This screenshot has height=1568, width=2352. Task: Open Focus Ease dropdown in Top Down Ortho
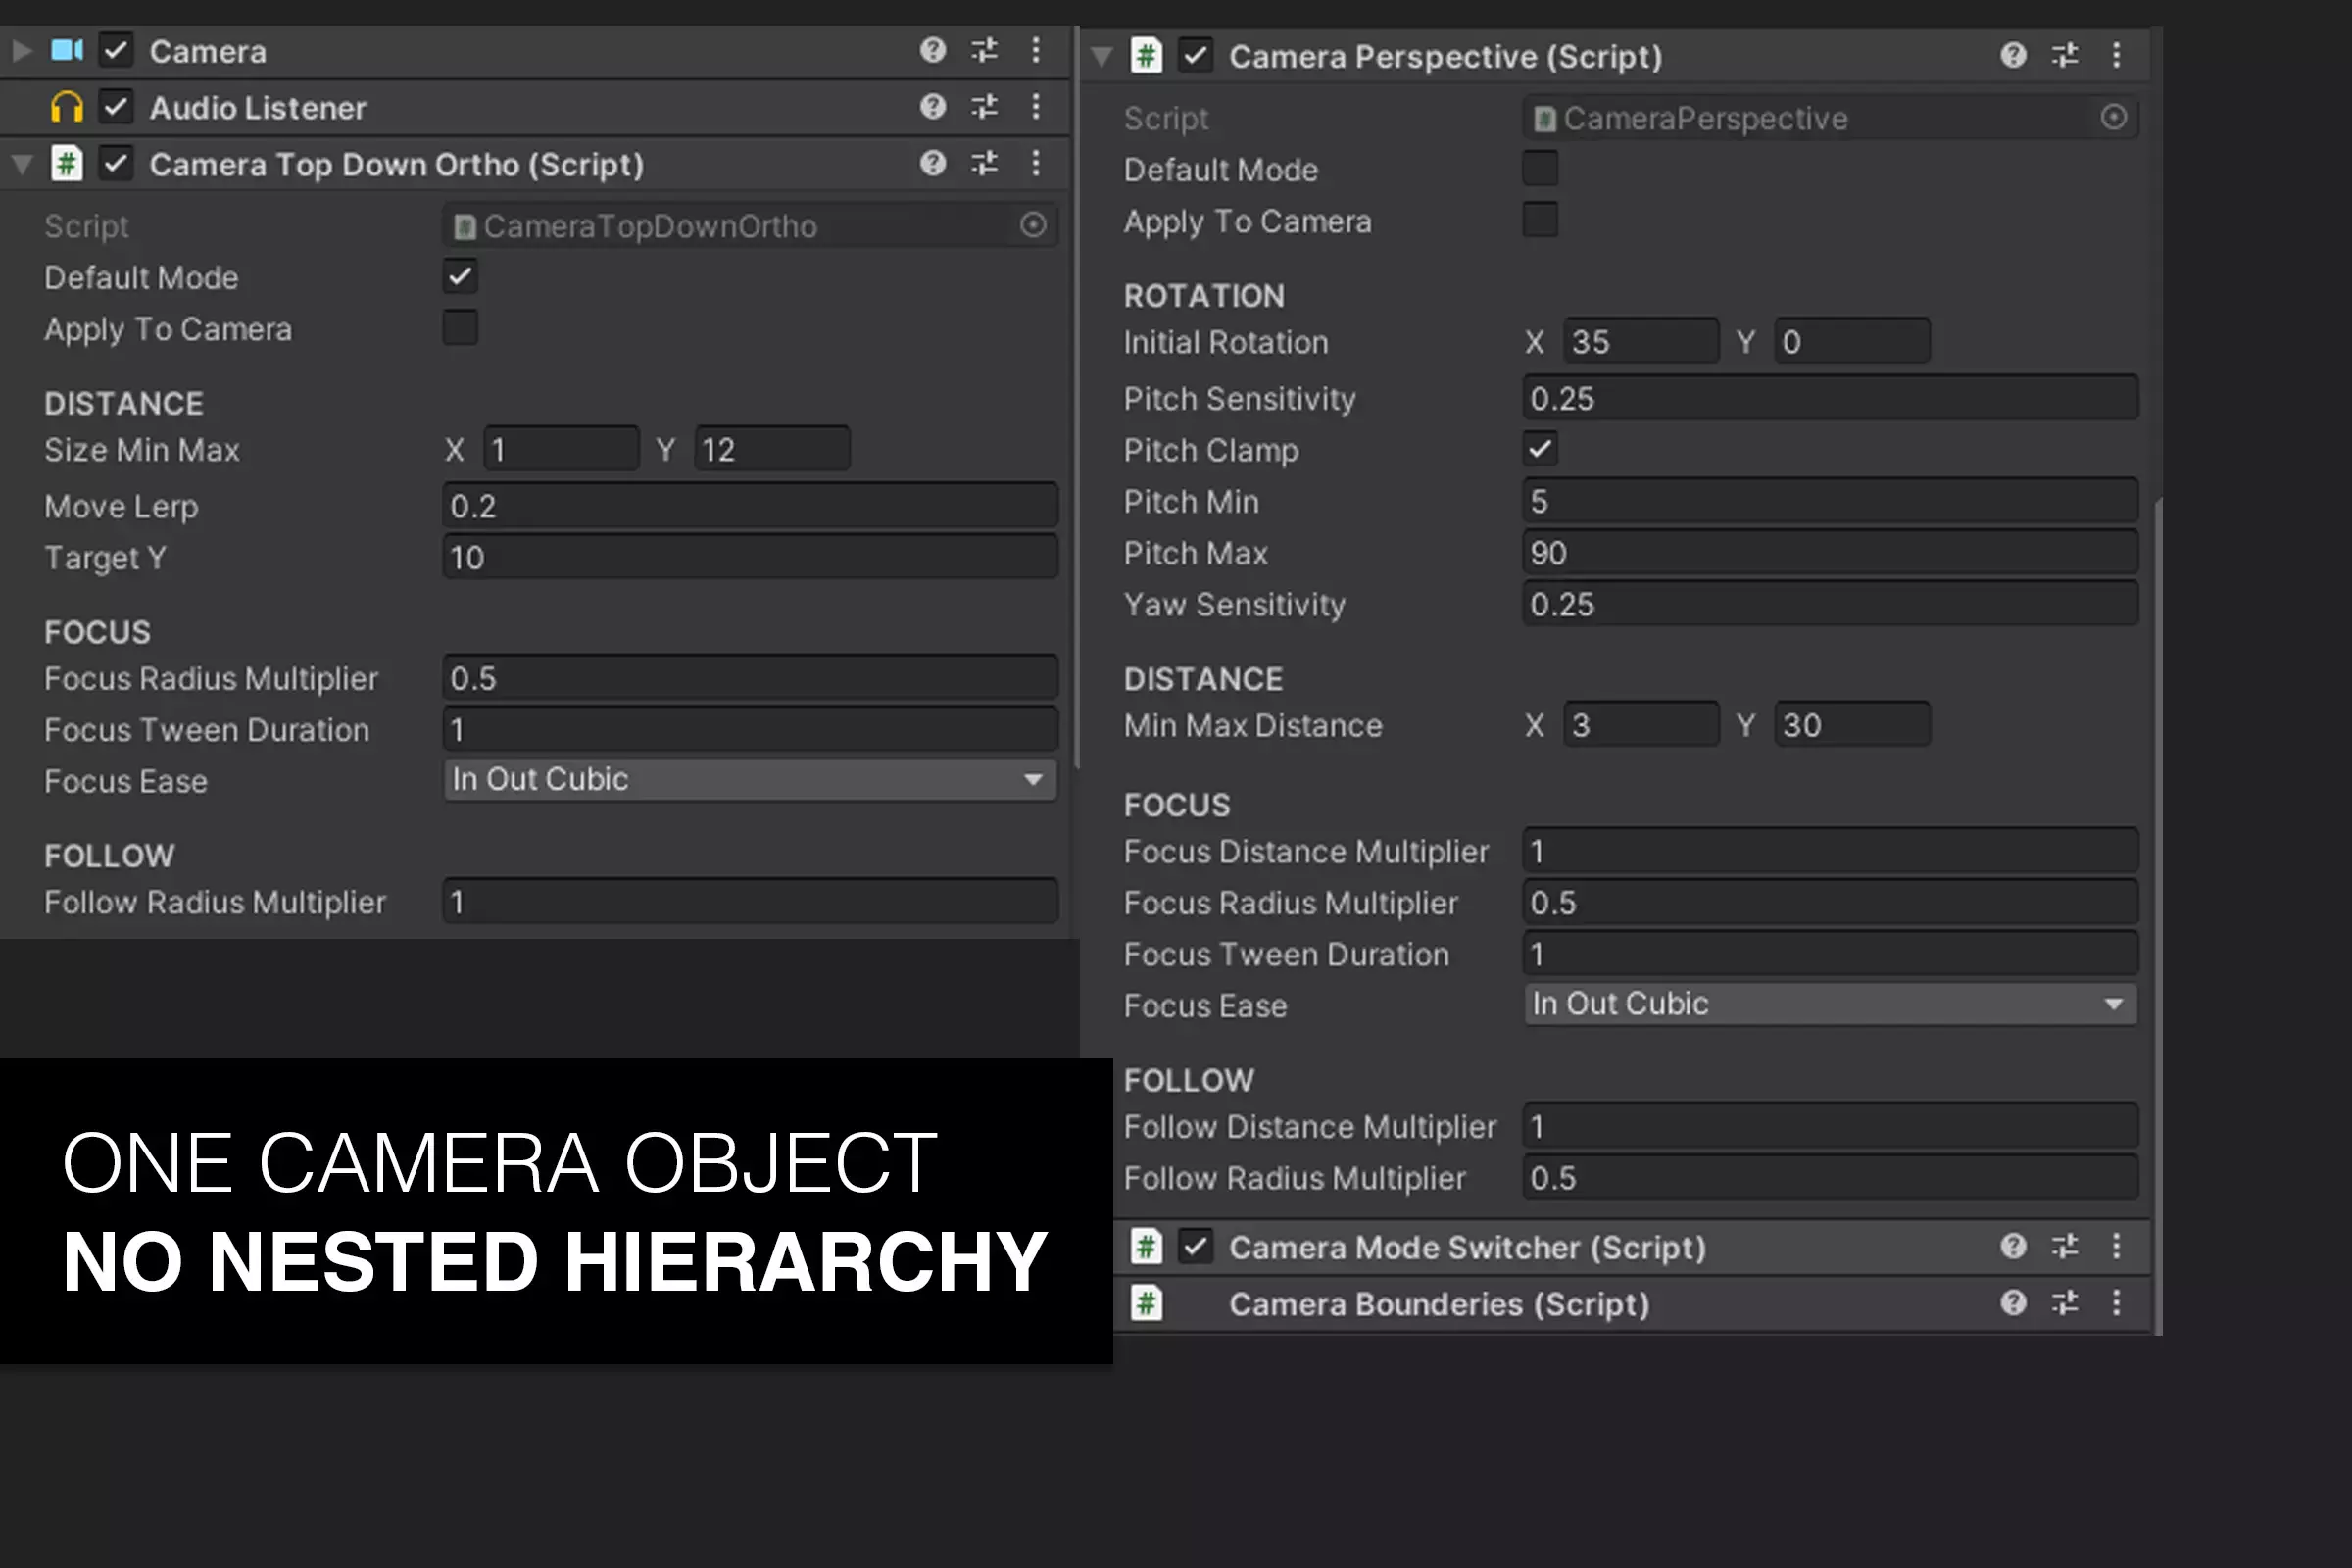tap(749, 779)
